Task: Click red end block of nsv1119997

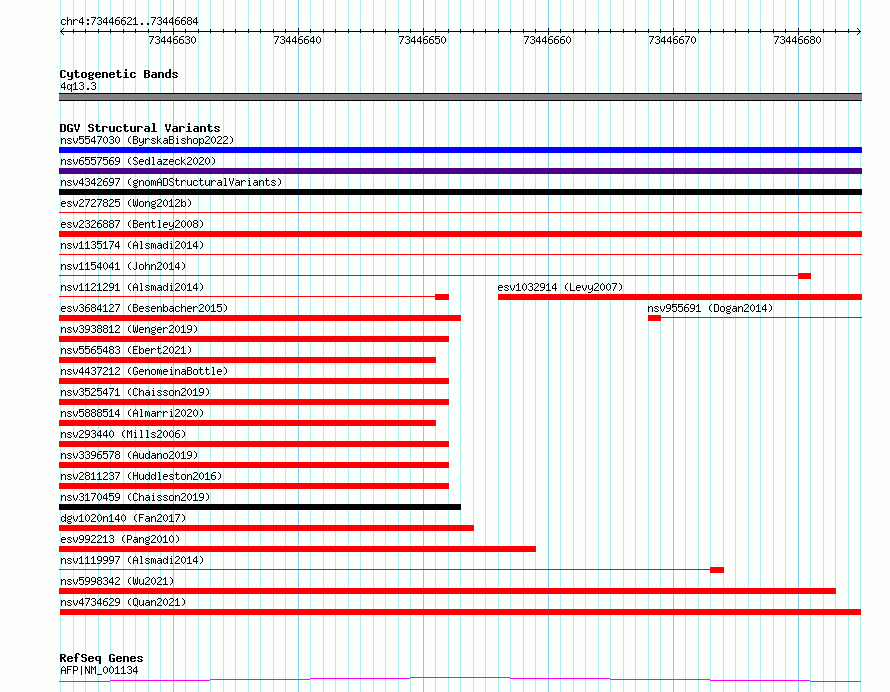Action: (x=717, y=570)
